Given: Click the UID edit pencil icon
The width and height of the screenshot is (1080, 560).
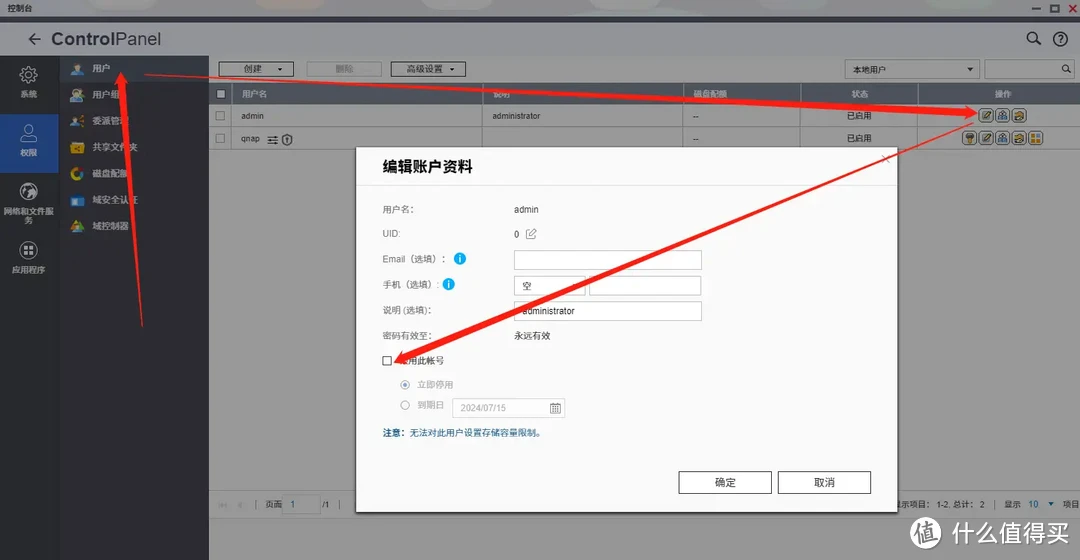Looking at the screenshot, I should tap(531, 234).
